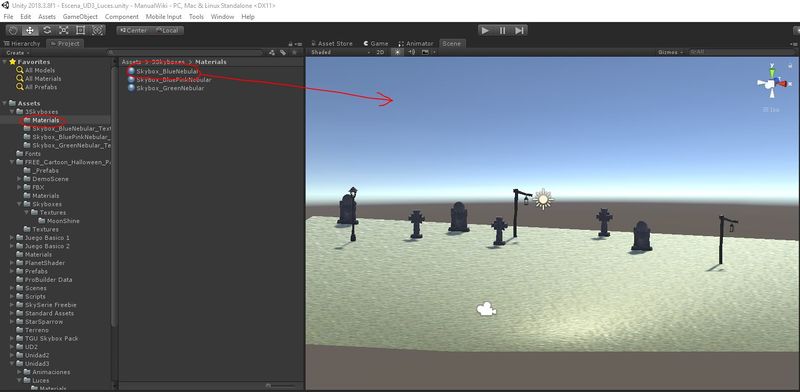Collapse the Unidad3 folder arrow
The width and height of the screenshot is (800, 392).
tap(12, 364)
